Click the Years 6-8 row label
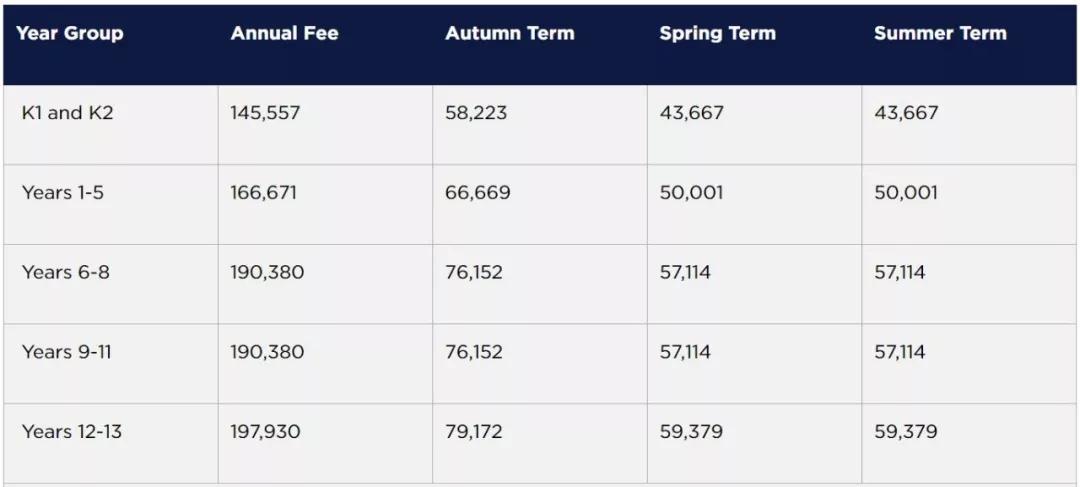This screenshot has width=1080, height=487. (65, 272)
